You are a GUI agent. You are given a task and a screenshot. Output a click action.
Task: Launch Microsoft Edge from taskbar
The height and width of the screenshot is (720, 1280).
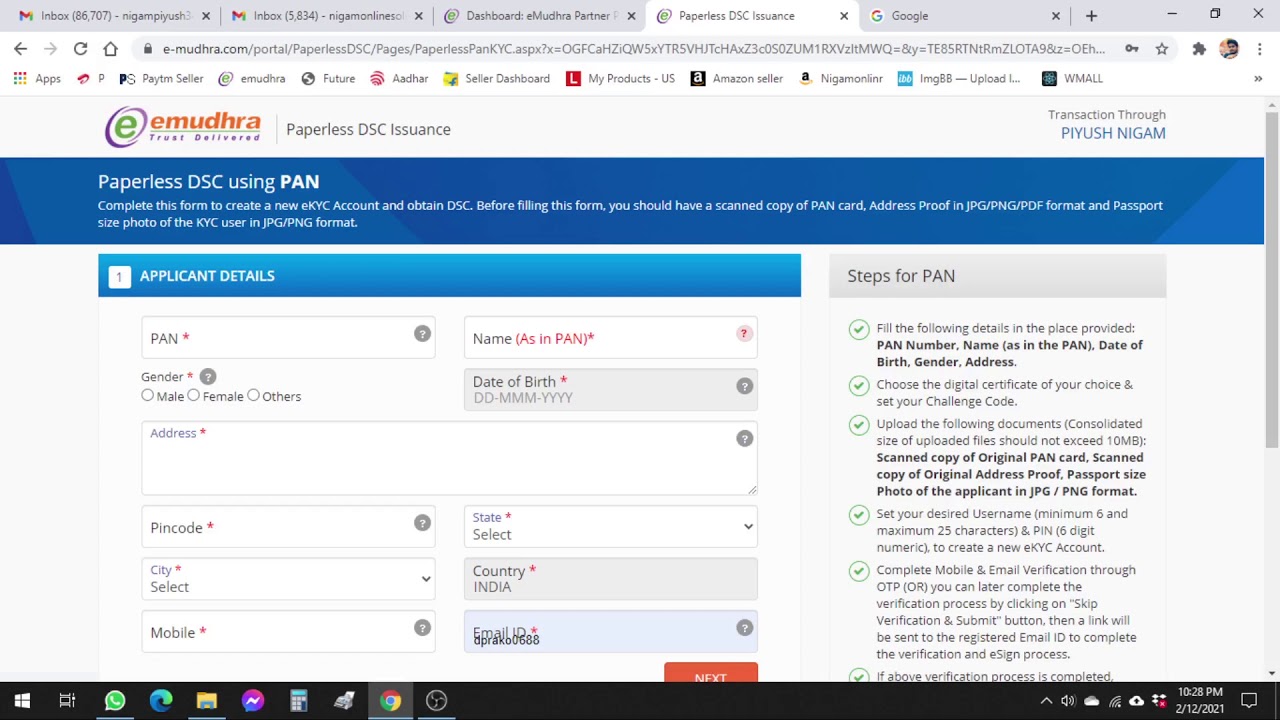click(x=161, y=701)
